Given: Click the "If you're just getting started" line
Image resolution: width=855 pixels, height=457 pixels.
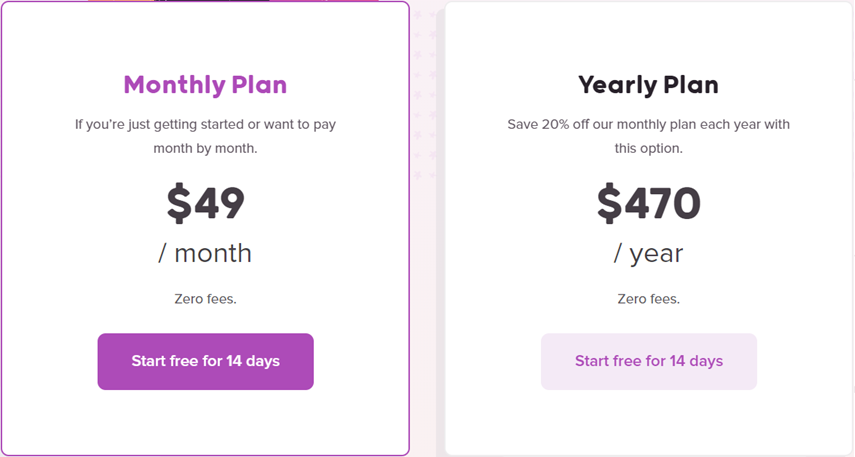Looking at the screenshot, I should pos(205,125).
